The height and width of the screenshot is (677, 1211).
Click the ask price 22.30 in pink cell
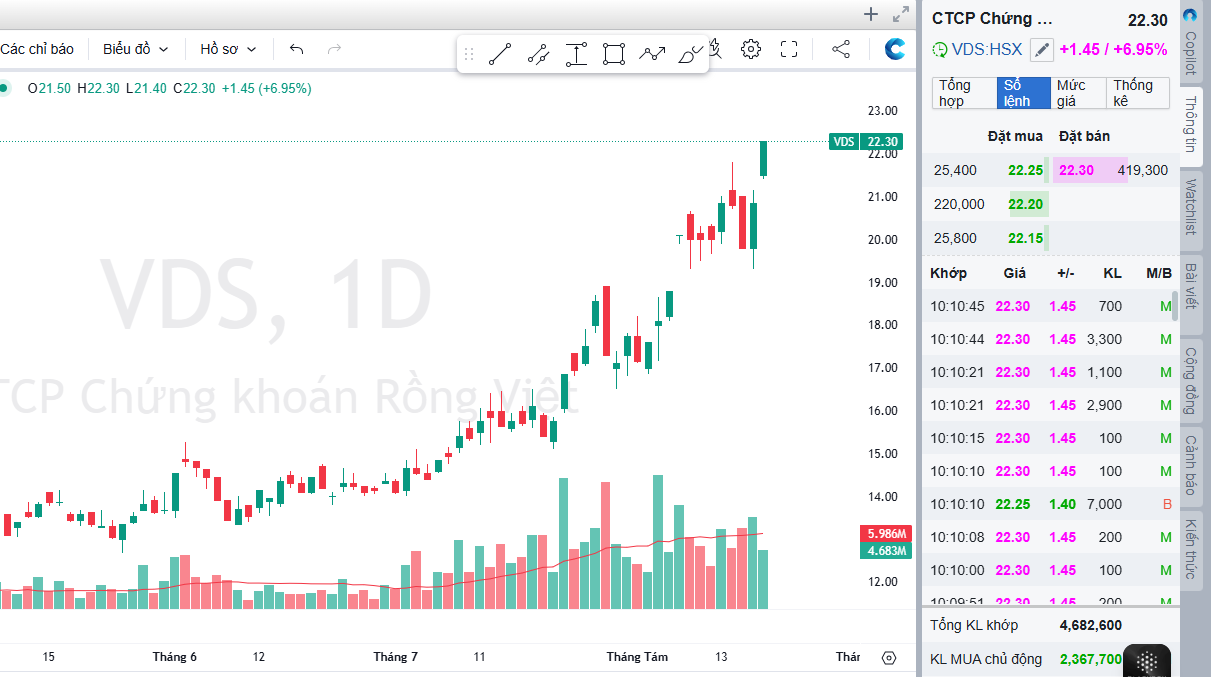click(x=1076, y=170)
